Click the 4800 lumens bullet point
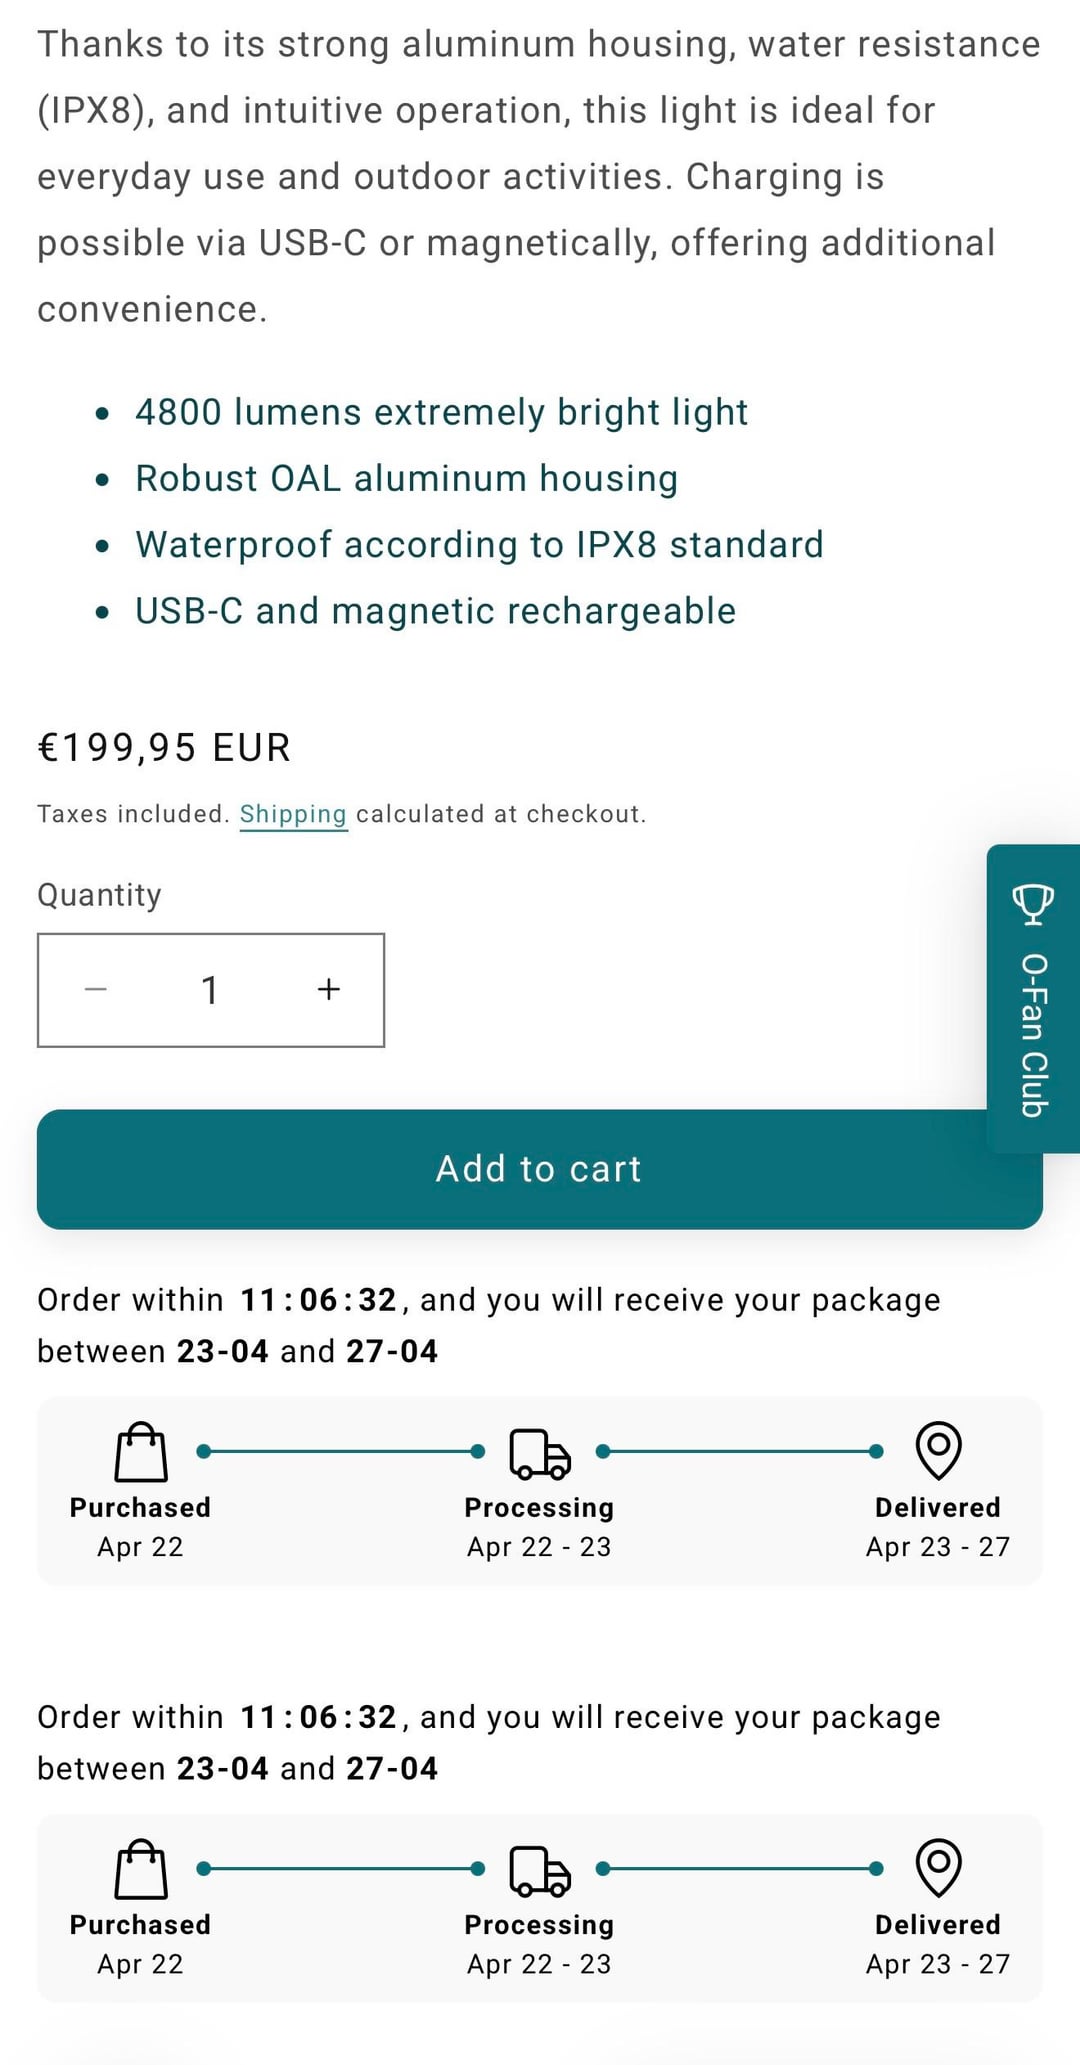This screenshot has width=1080, height=2065. point(441,412)
